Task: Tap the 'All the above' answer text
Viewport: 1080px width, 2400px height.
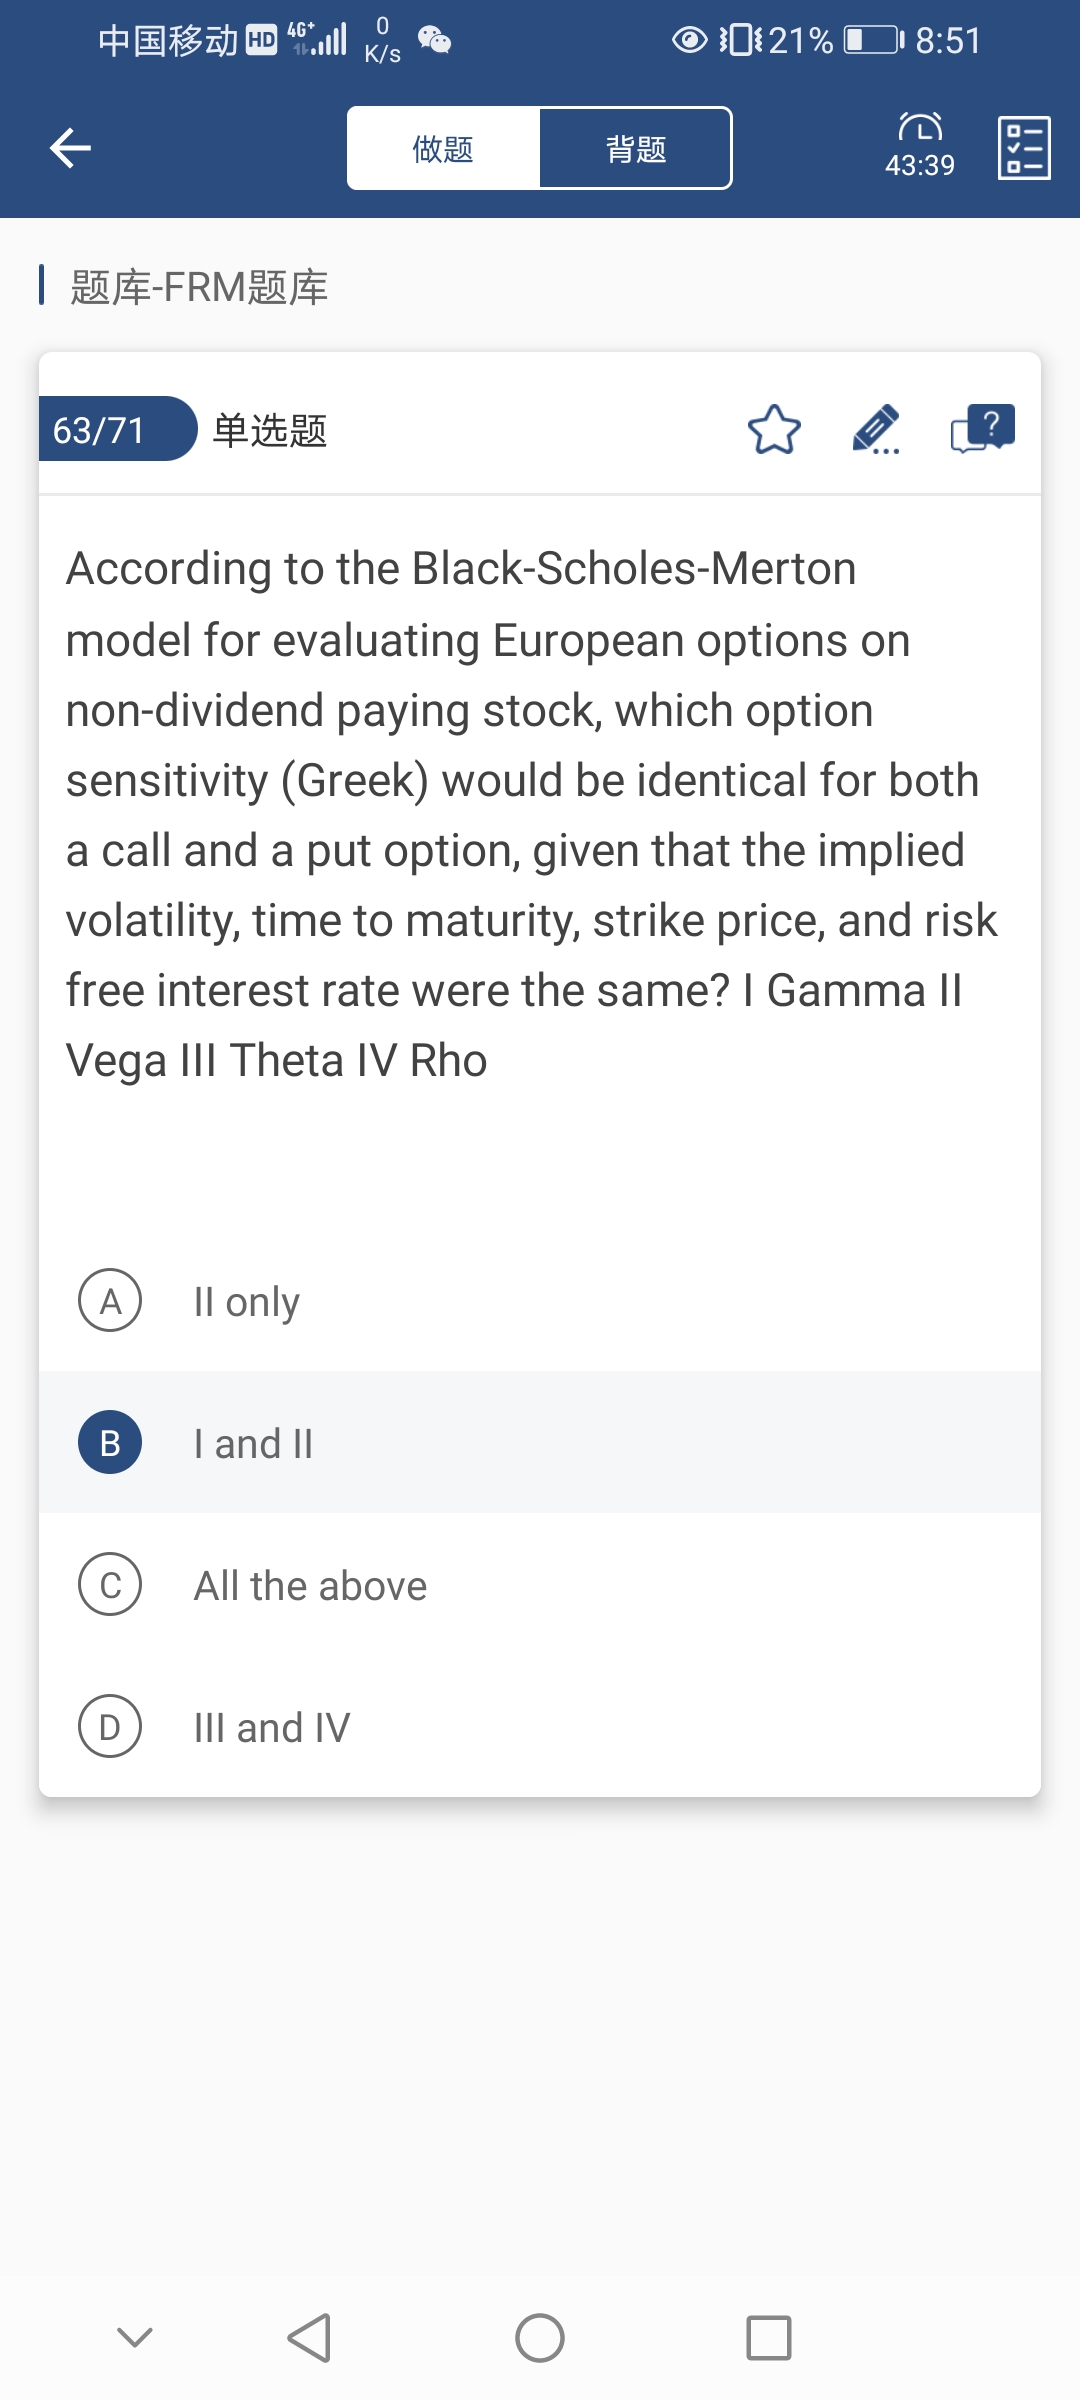Action: [310, 1586]
